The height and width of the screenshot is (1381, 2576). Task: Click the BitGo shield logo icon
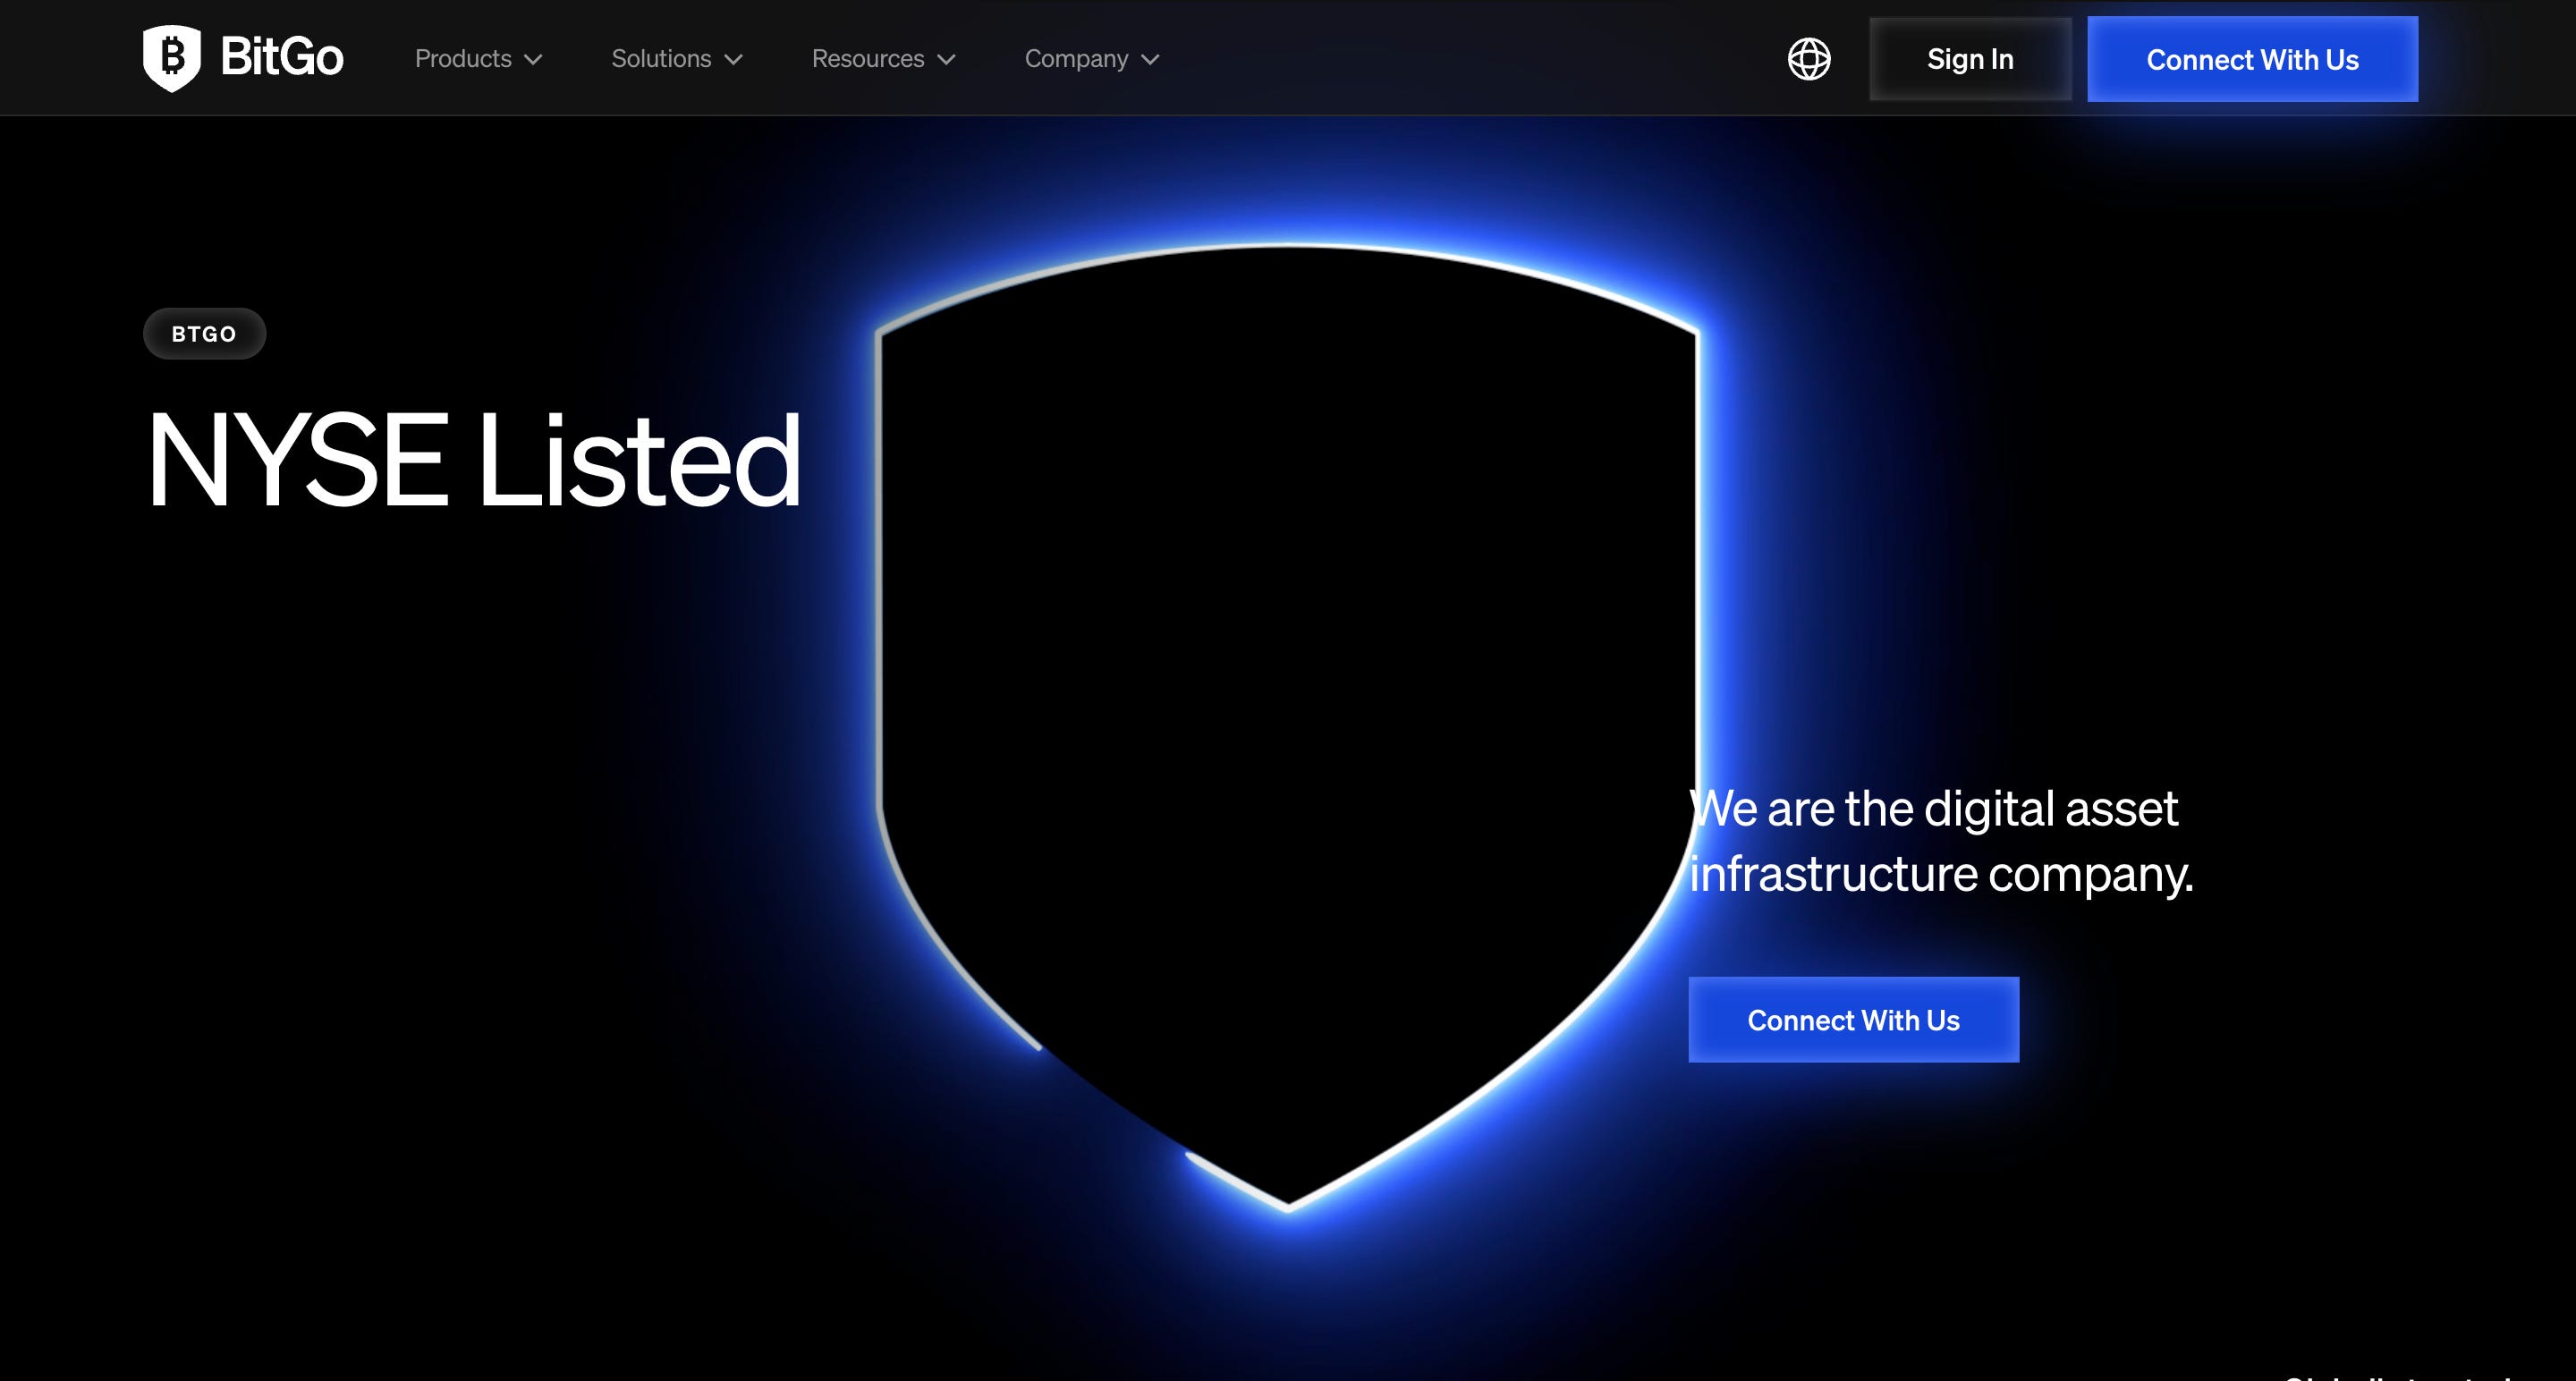click(x=172, y=58)
